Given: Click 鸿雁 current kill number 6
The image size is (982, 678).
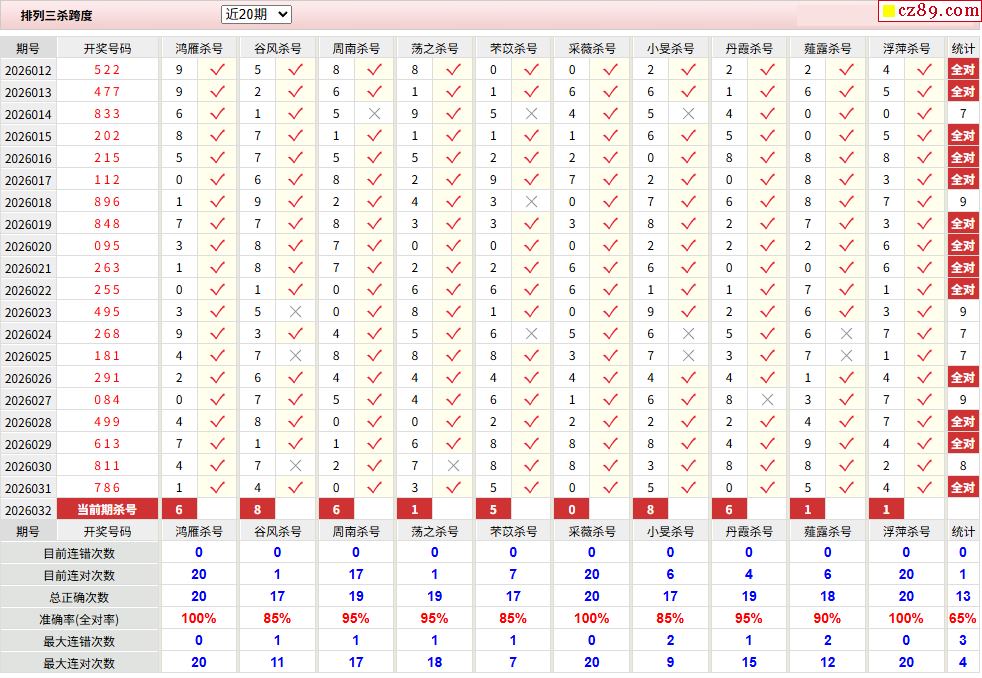Looking at the screenshot, I should coord(179,510).
